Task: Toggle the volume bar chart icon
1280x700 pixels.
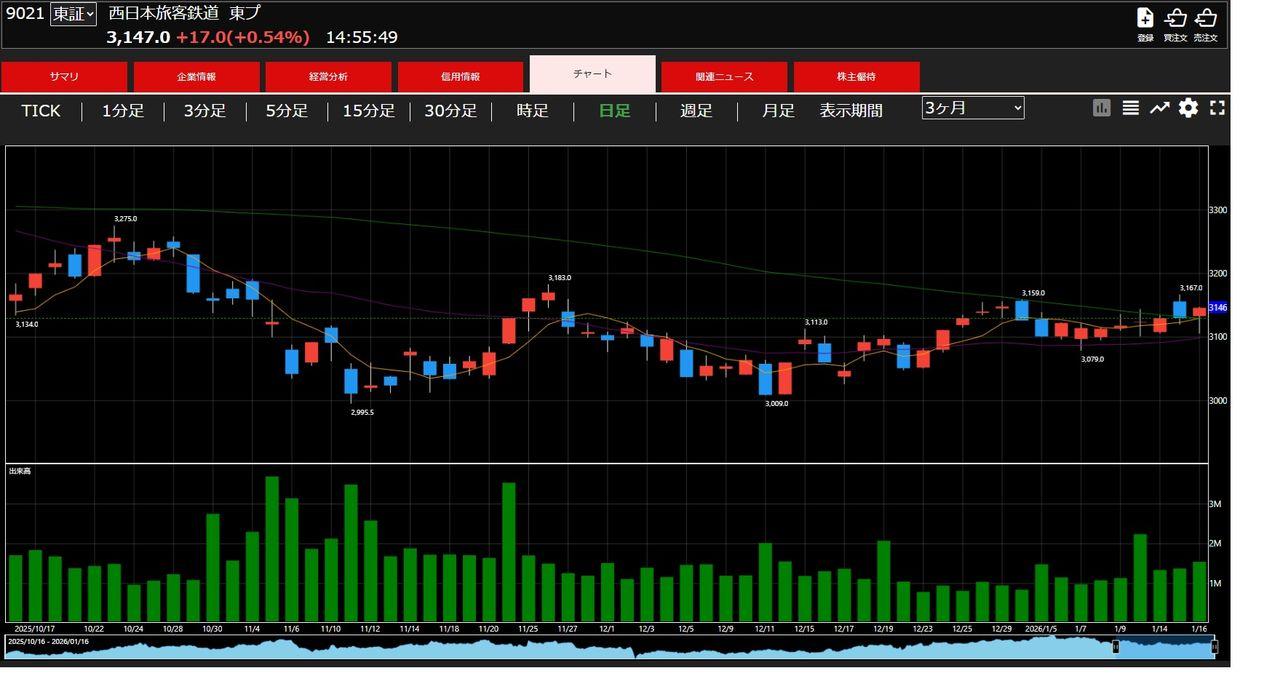Action: pyautogui.click(x=1101, y=108)
